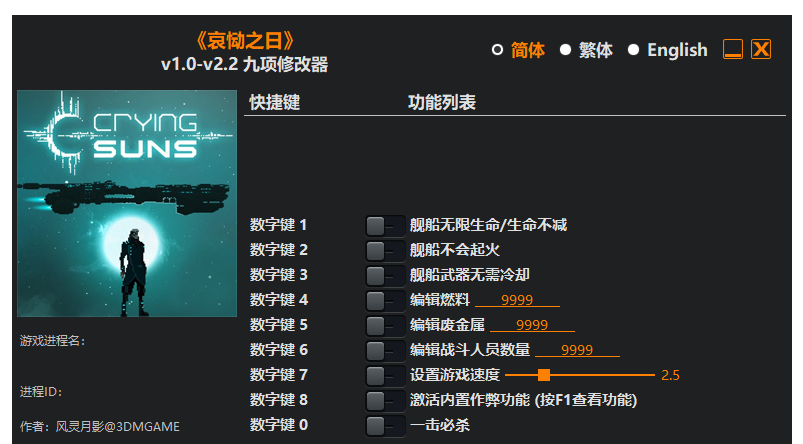Image resolution: width=803 pixels, height=444 pixels.
Task: Click the 进程ID label
Action: [41, 392]
